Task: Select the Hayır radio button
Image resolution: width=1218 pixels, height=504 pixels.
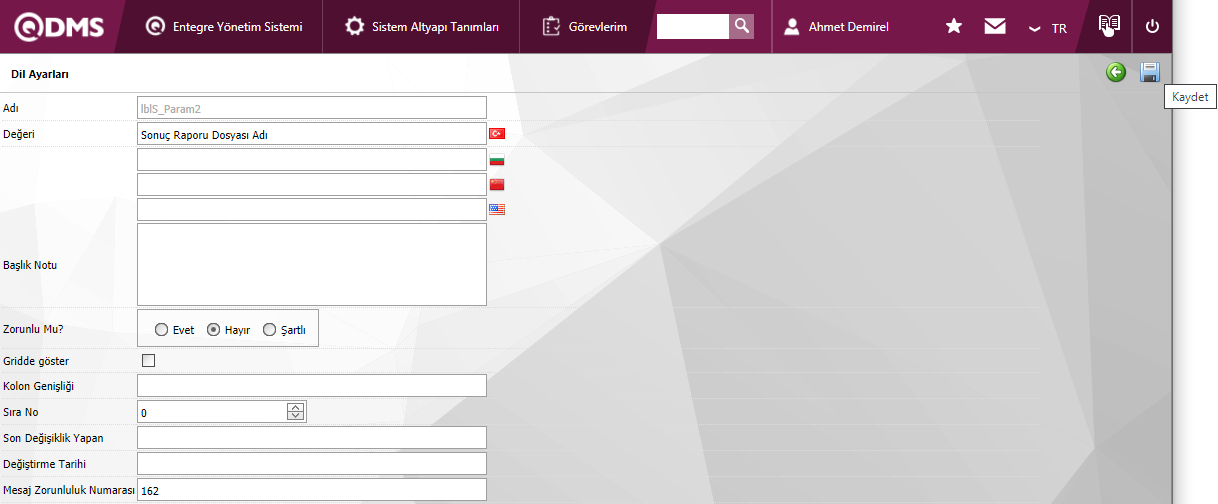Action: [213, 330]
